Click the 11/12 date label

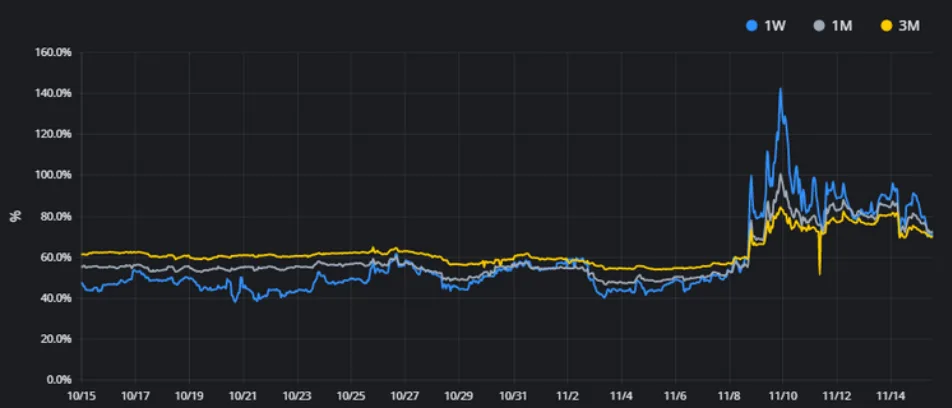pos(837,395)
